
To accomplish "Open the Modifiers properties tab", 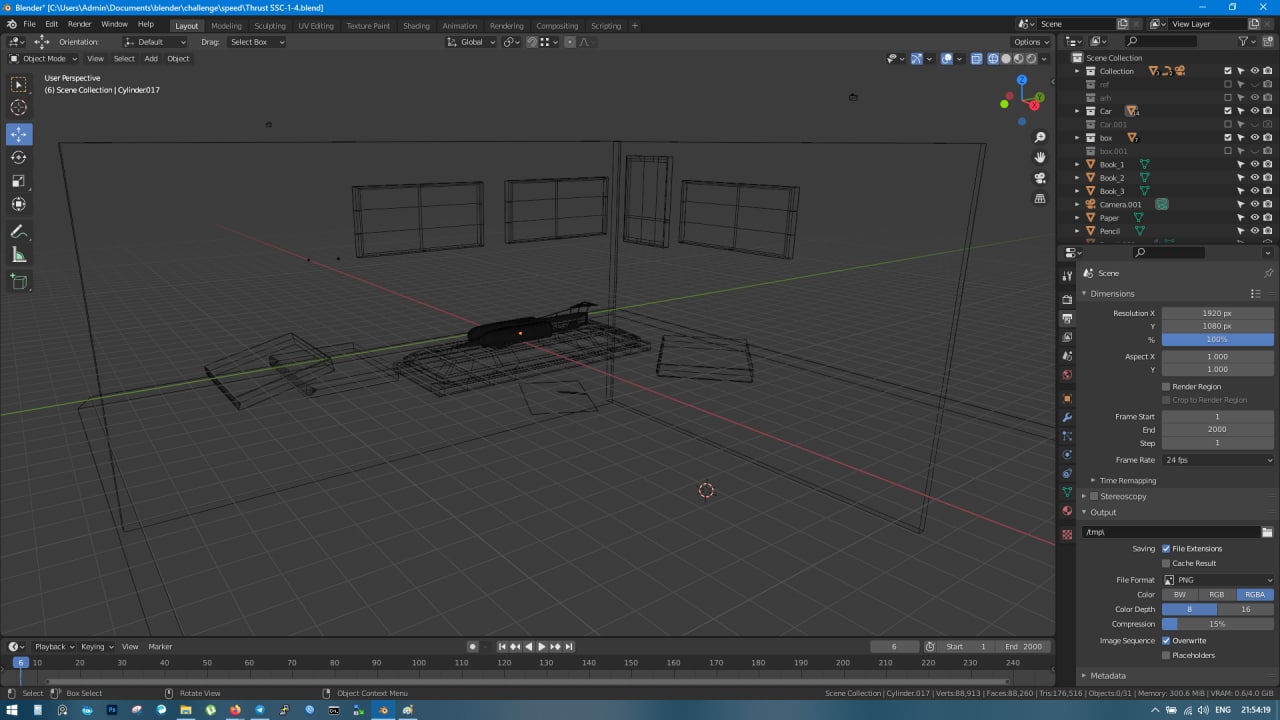I will (x=1067, y=417).
